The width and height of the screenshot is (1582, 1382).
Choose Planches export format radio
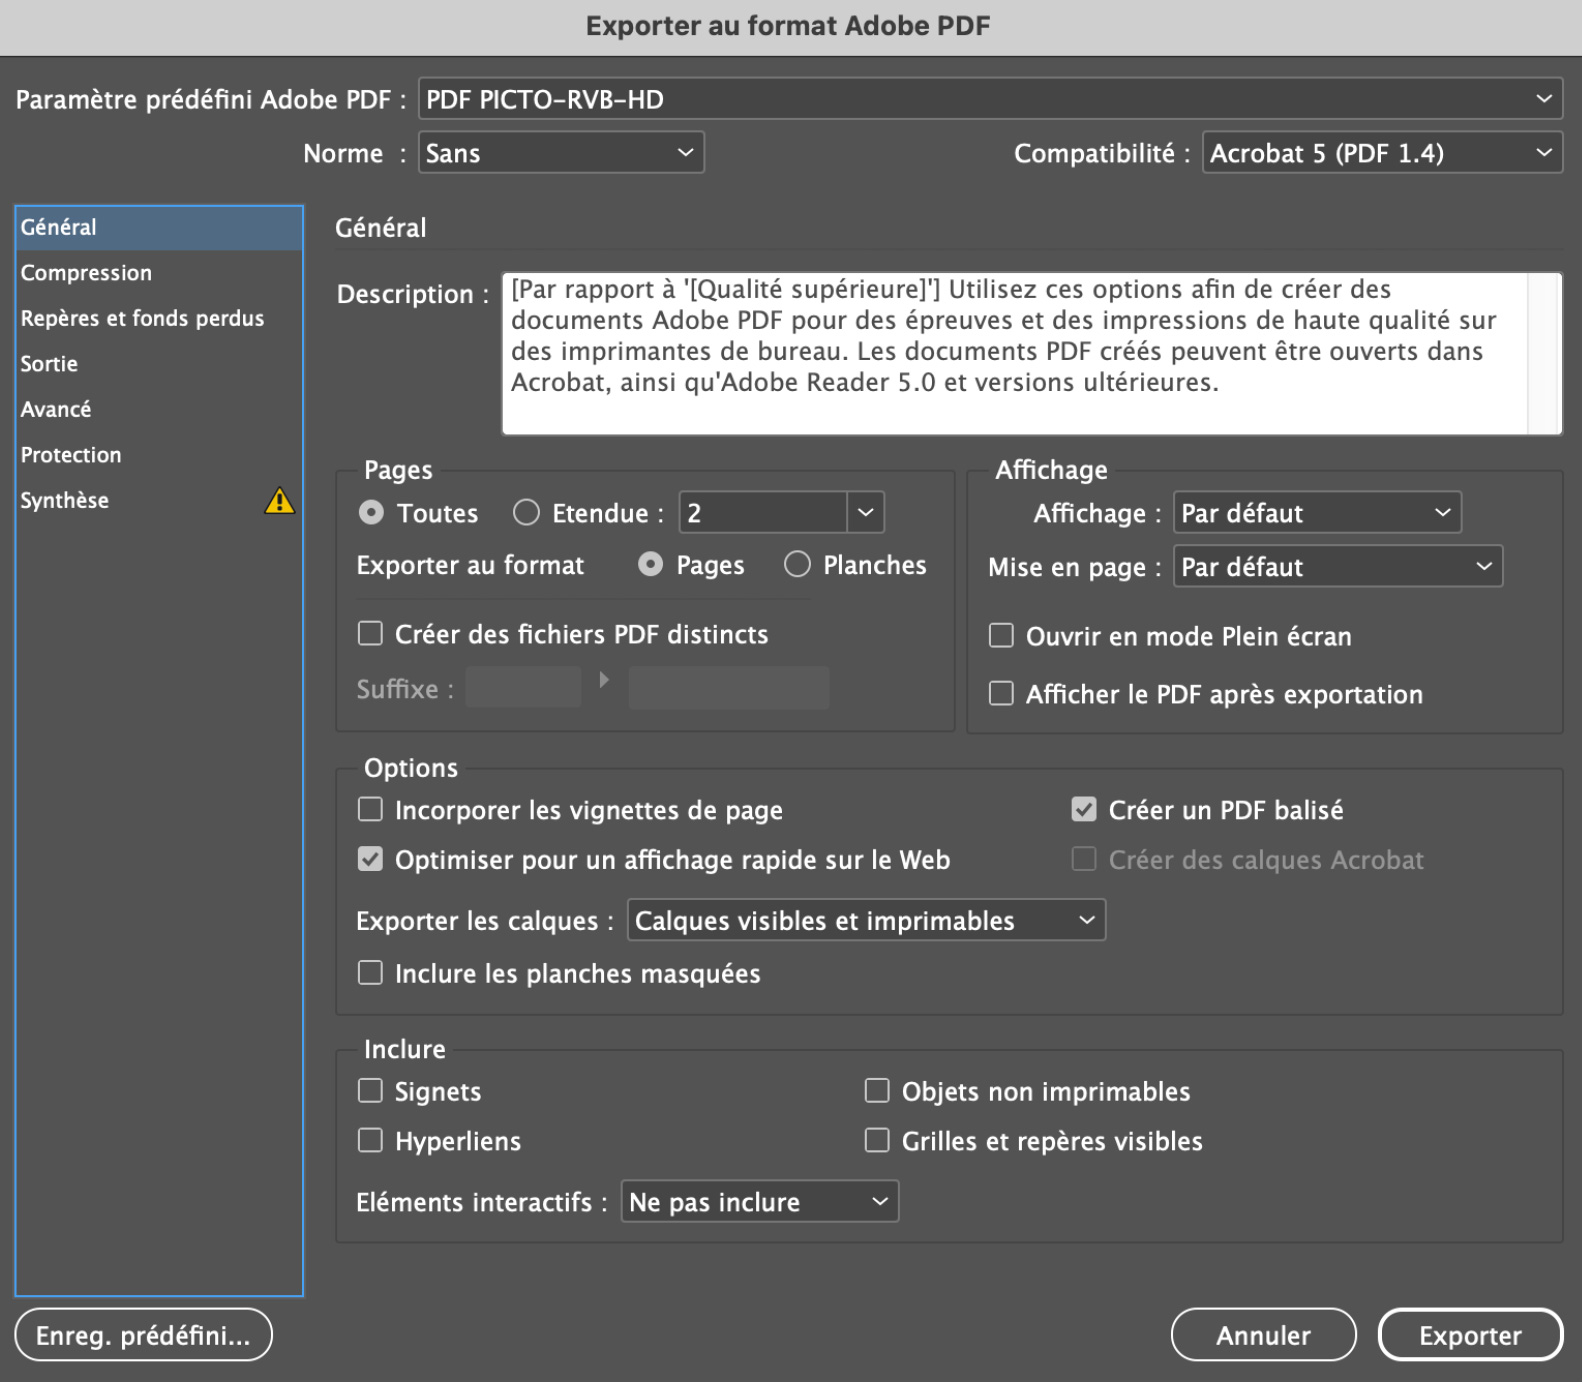(797, 565)
